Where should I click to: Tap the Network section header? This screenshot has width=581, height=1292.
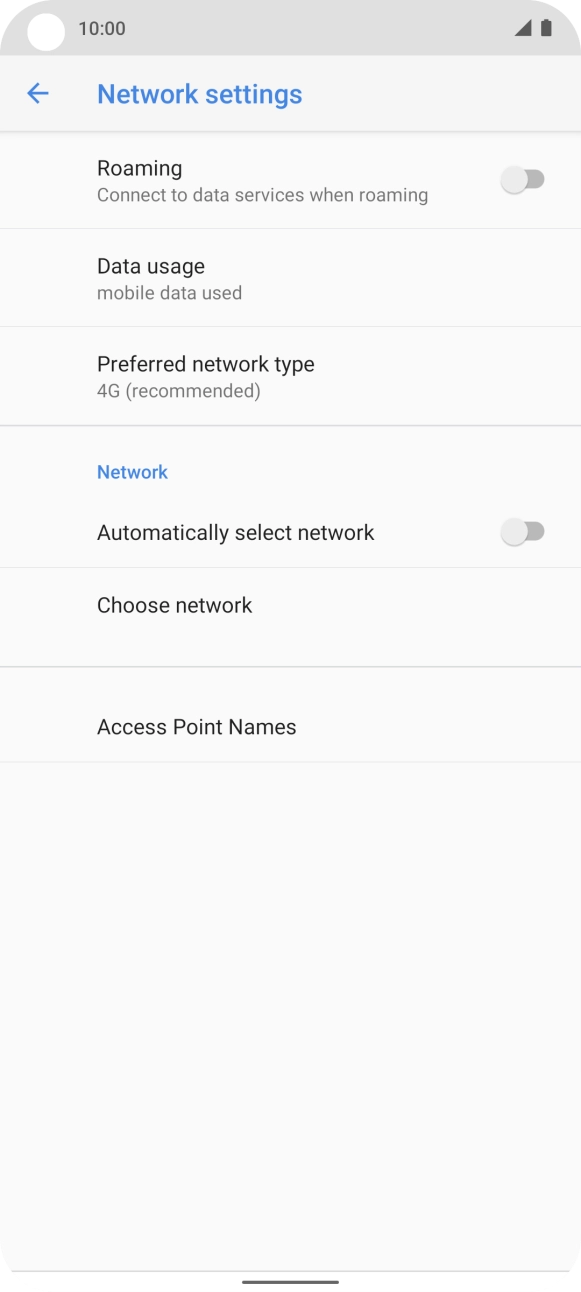[x=132, y=471]
